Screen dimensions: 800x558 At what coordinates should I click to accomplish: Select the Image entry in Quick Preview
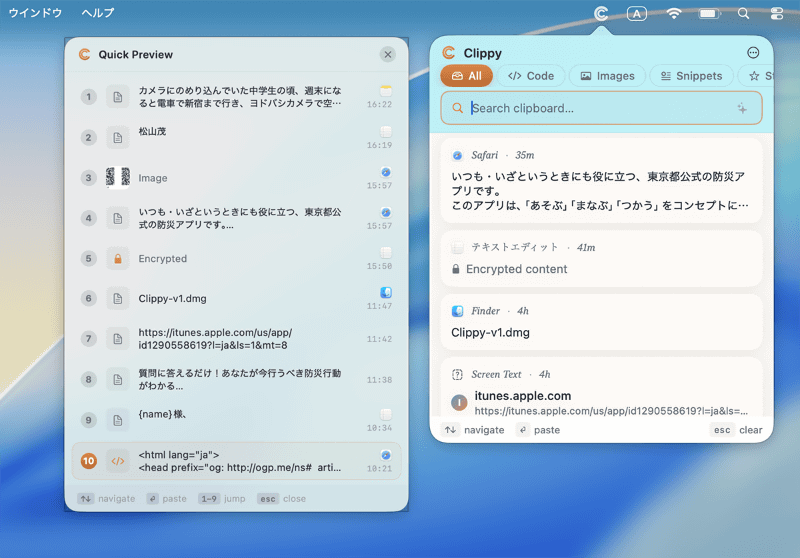tap(236, 177)
